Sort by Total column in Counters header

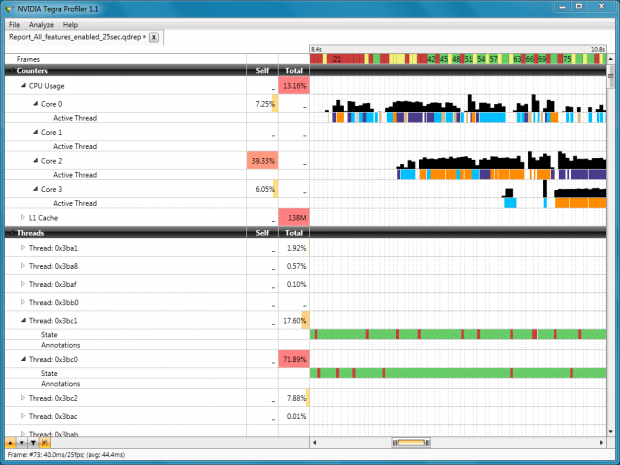294,71
